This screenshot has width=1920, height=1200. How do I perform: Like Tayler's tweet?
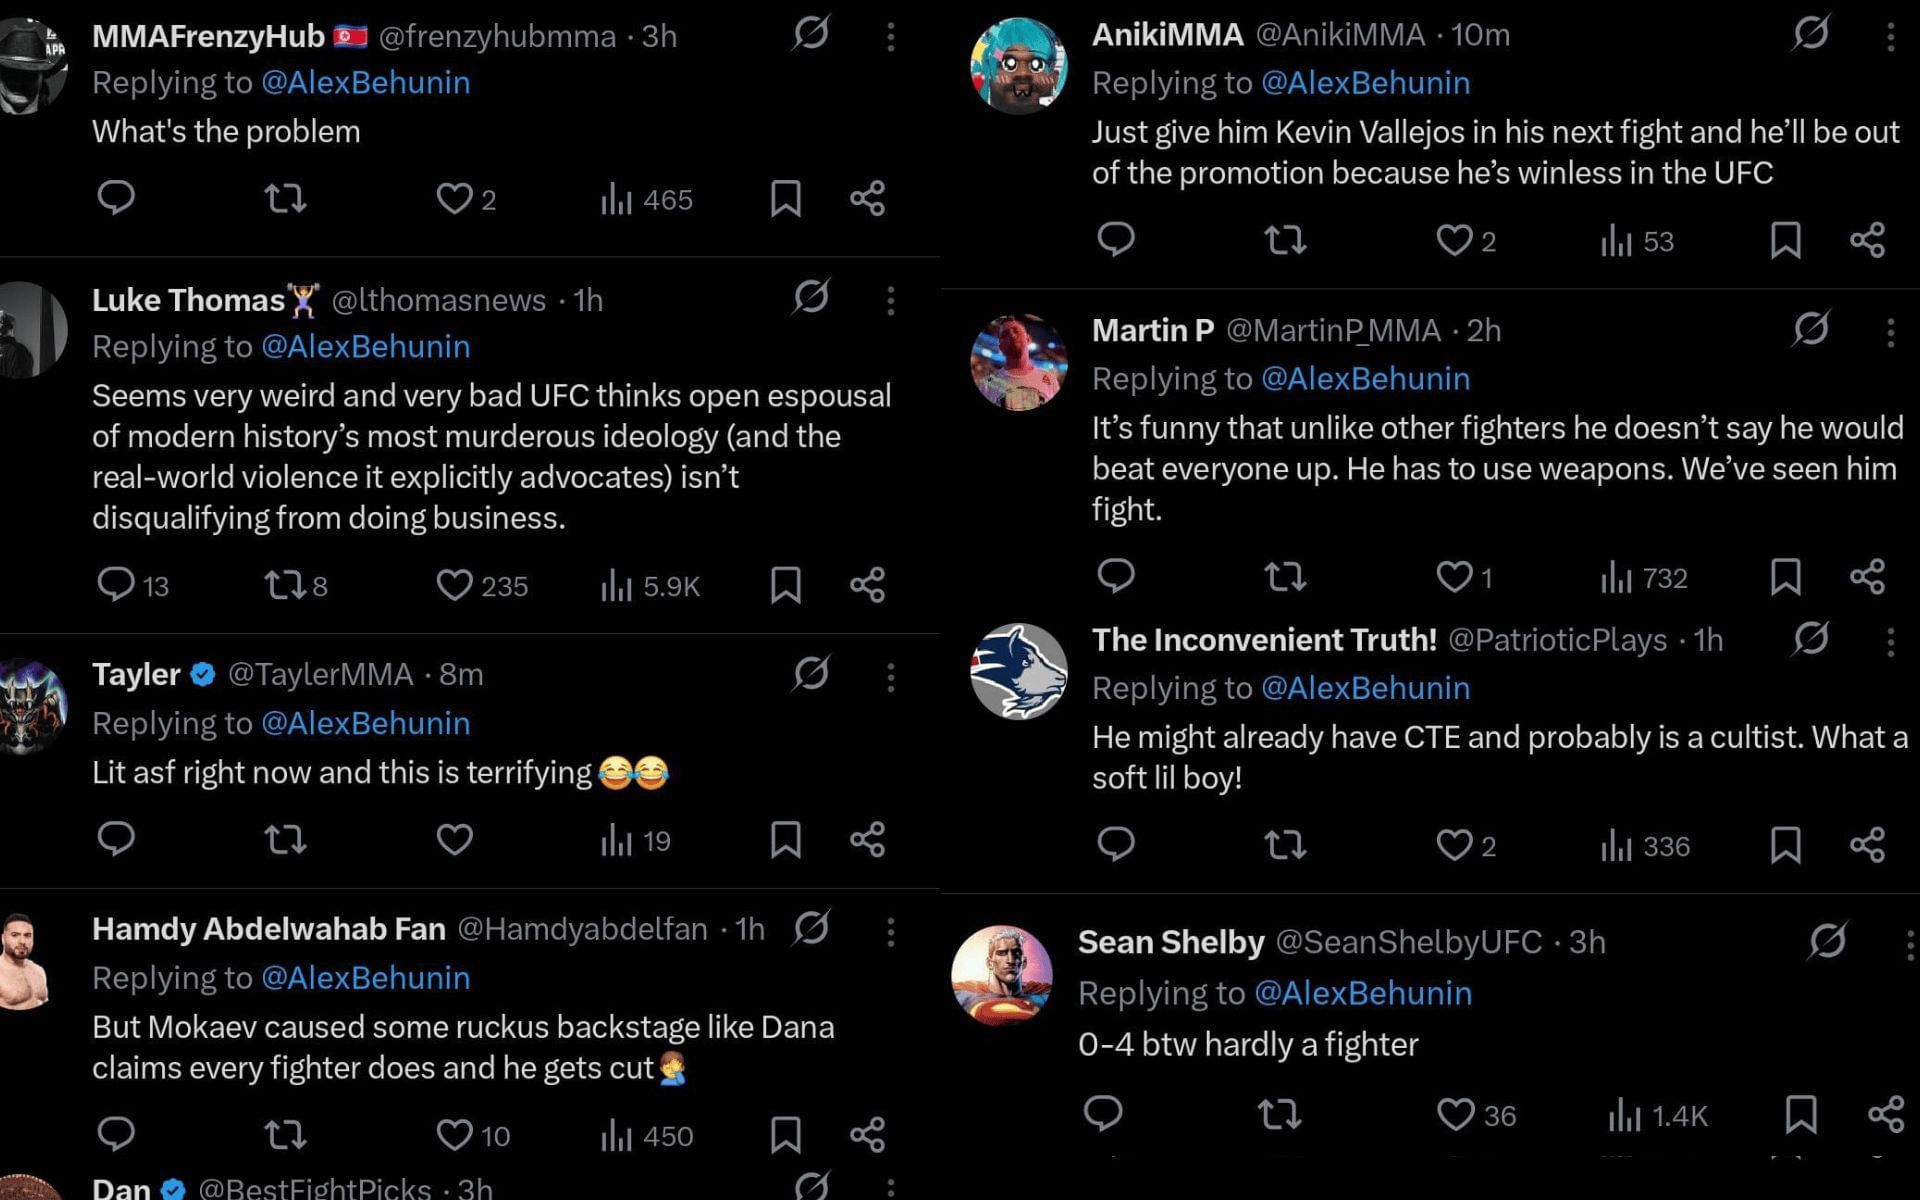(x=454, y=839)
